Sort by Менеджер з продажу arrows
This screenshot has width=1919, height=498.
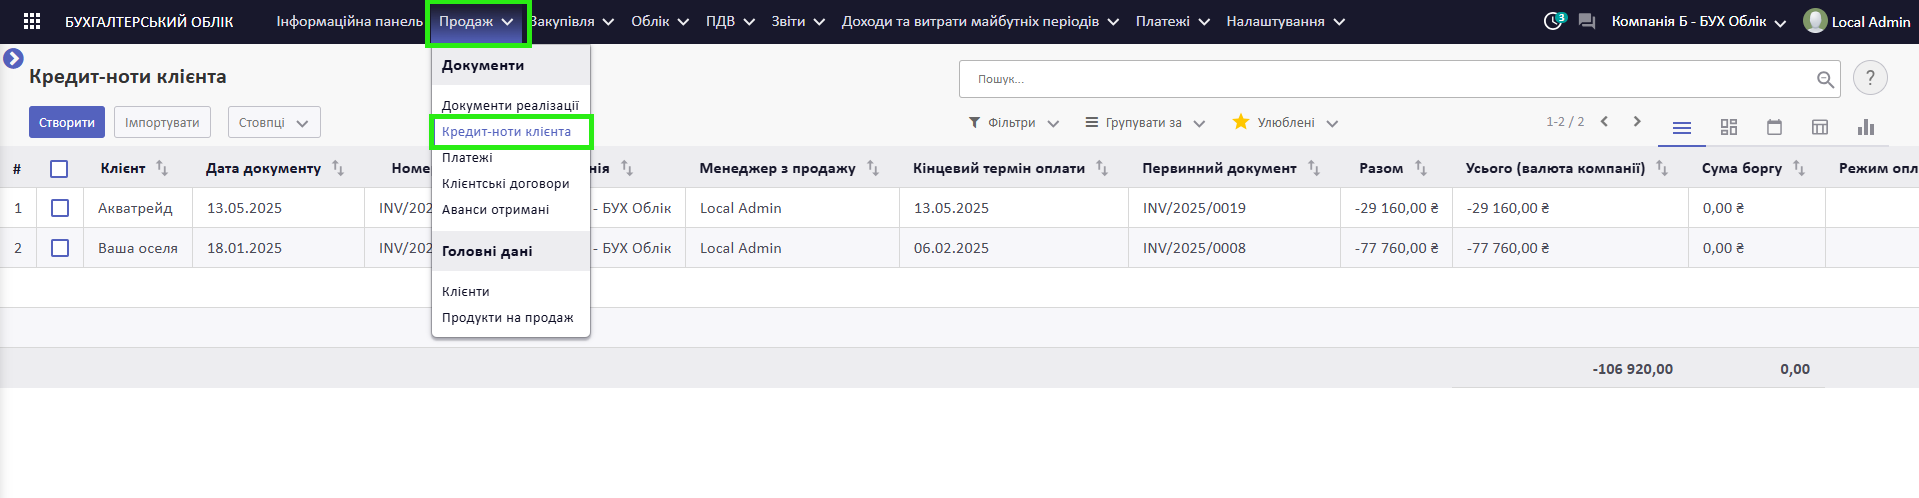[x=873, y=168]
